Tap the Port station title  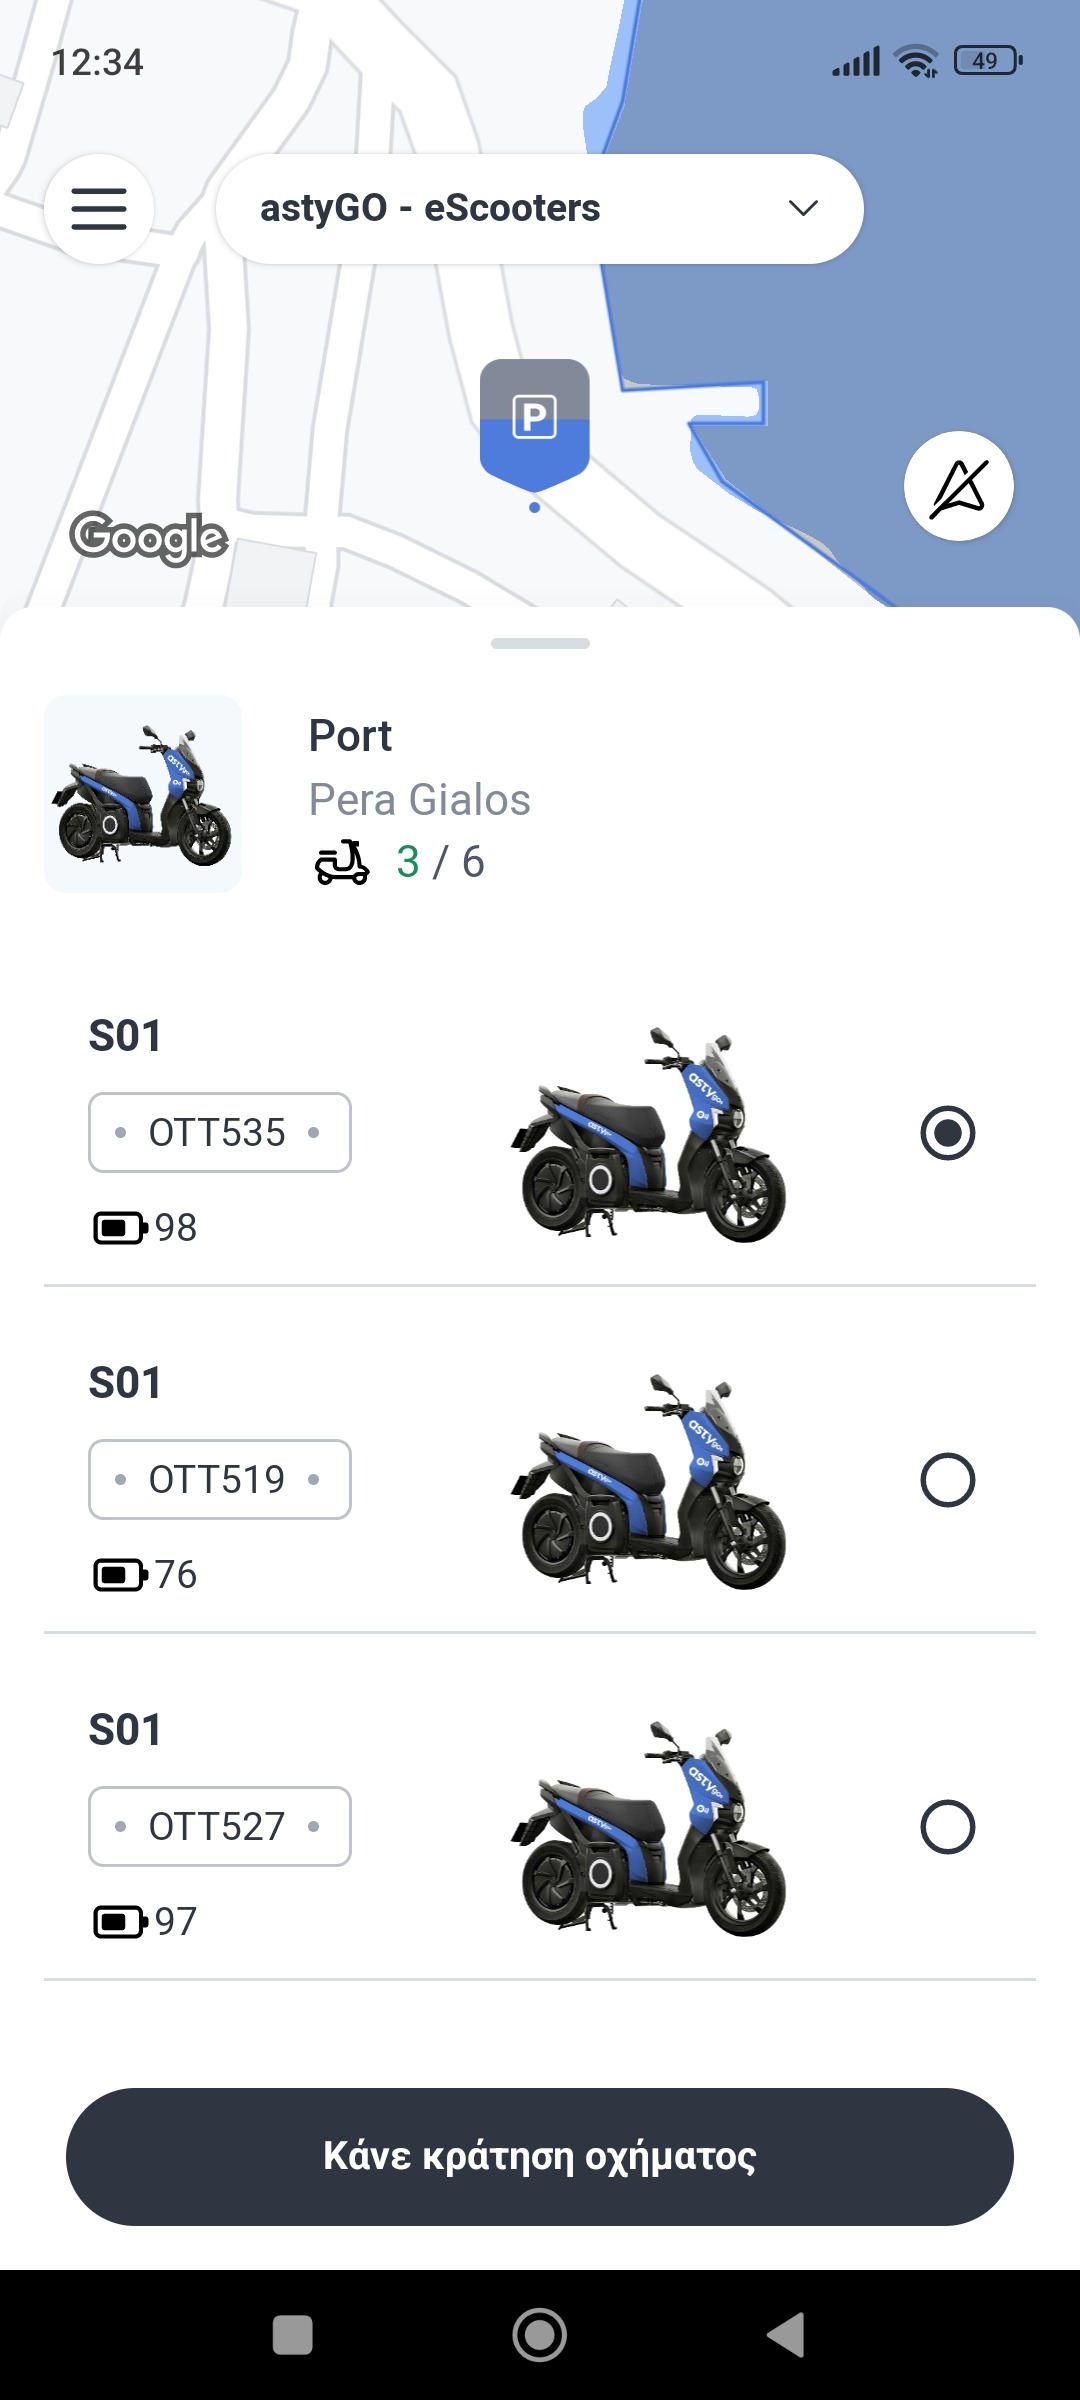click(x=350, y=736)
